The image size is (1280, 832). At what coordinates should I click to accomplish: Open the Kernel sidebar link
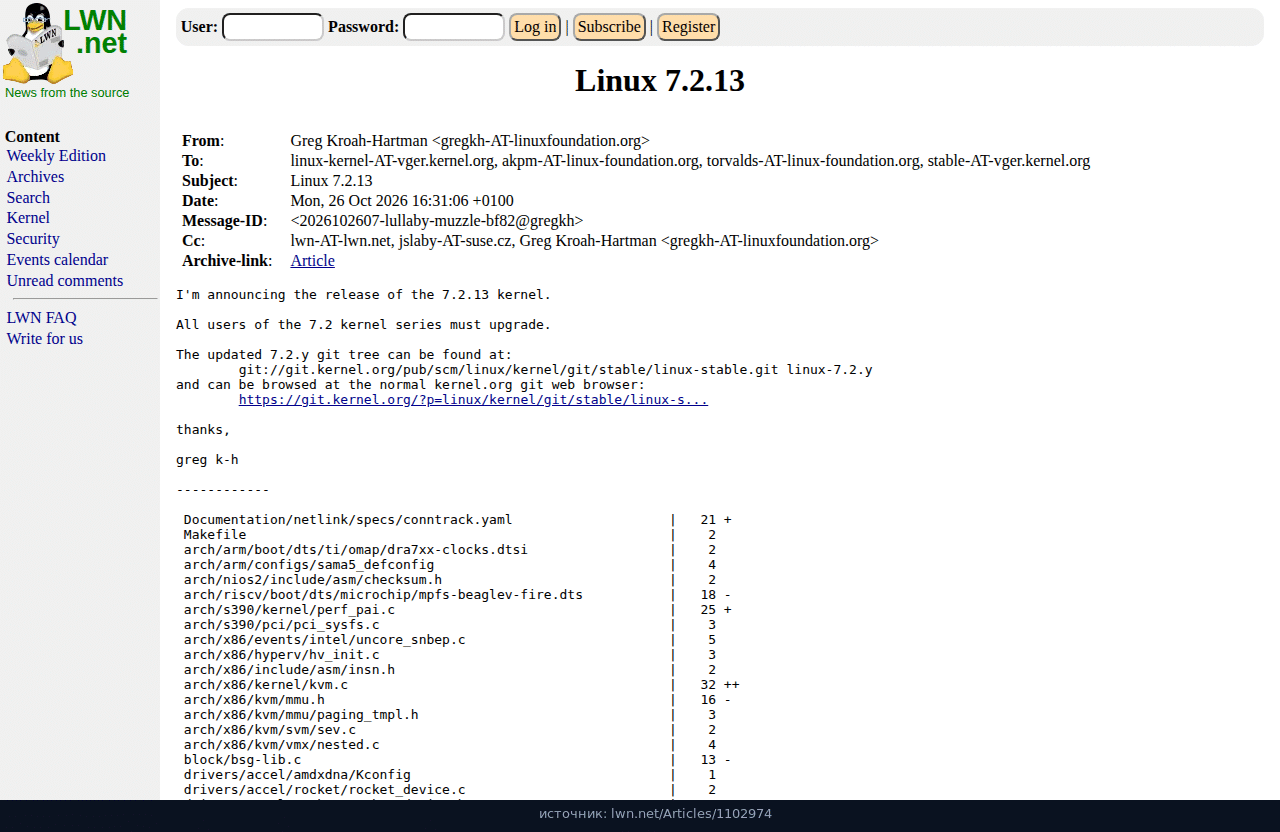click(x=28, y=218)
